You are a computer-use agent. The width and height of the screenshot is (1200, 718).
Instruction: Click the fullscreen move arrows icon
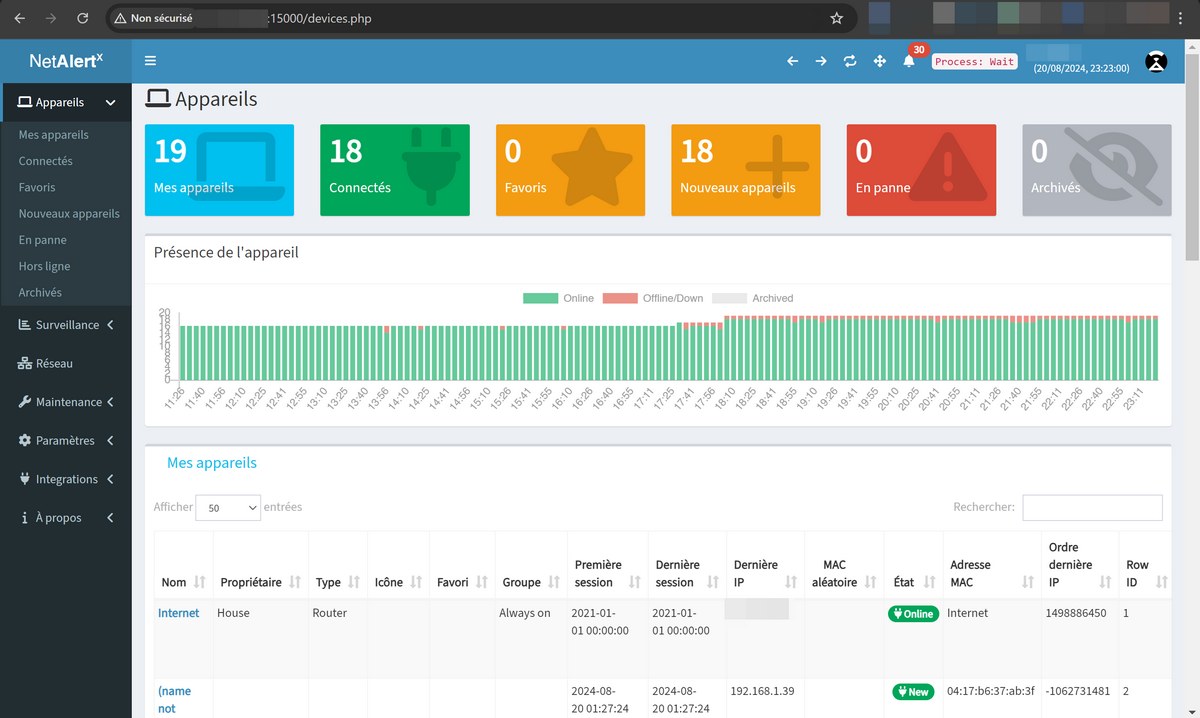point(880,61)
